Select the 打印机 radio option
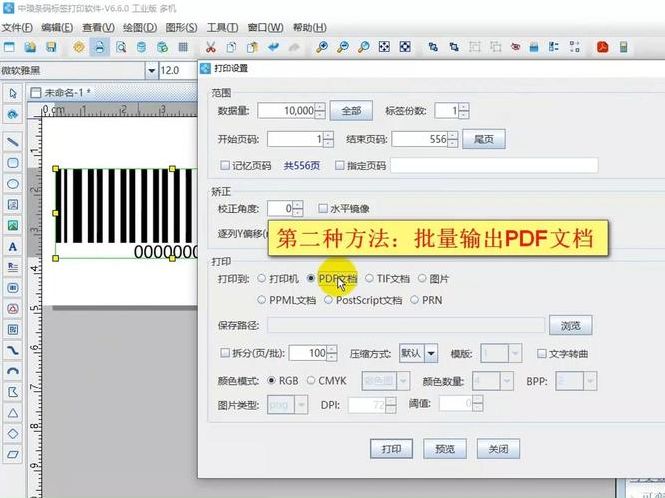665x498 pixels. tap(262, 278)
